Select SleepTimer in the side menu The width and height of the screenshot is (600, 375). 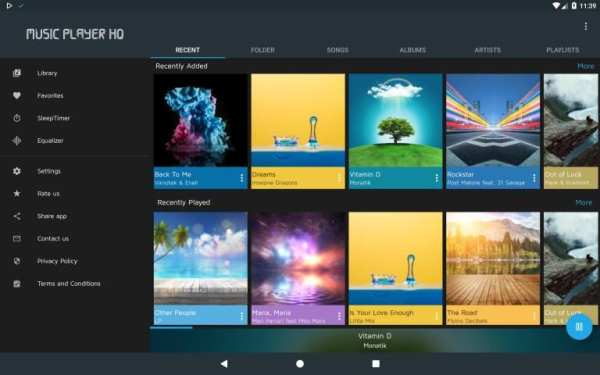[x=54, y=118]
